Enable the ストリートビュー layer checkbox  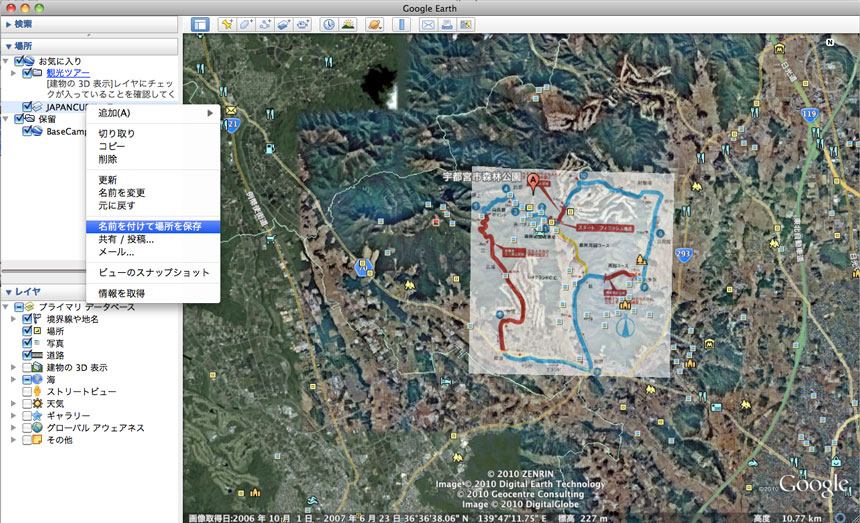pos(27,391)
